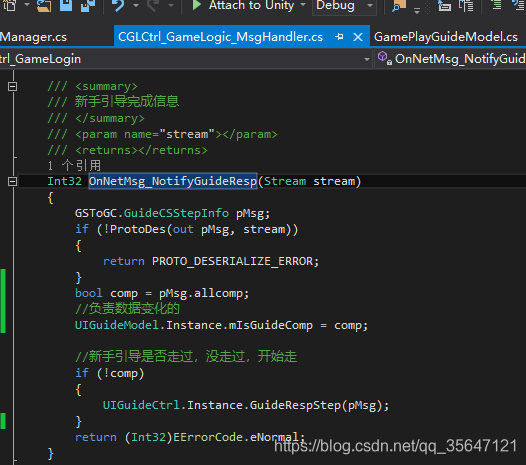
Task: Switch to the Manager.cs tab
Action: pos(34,37)
